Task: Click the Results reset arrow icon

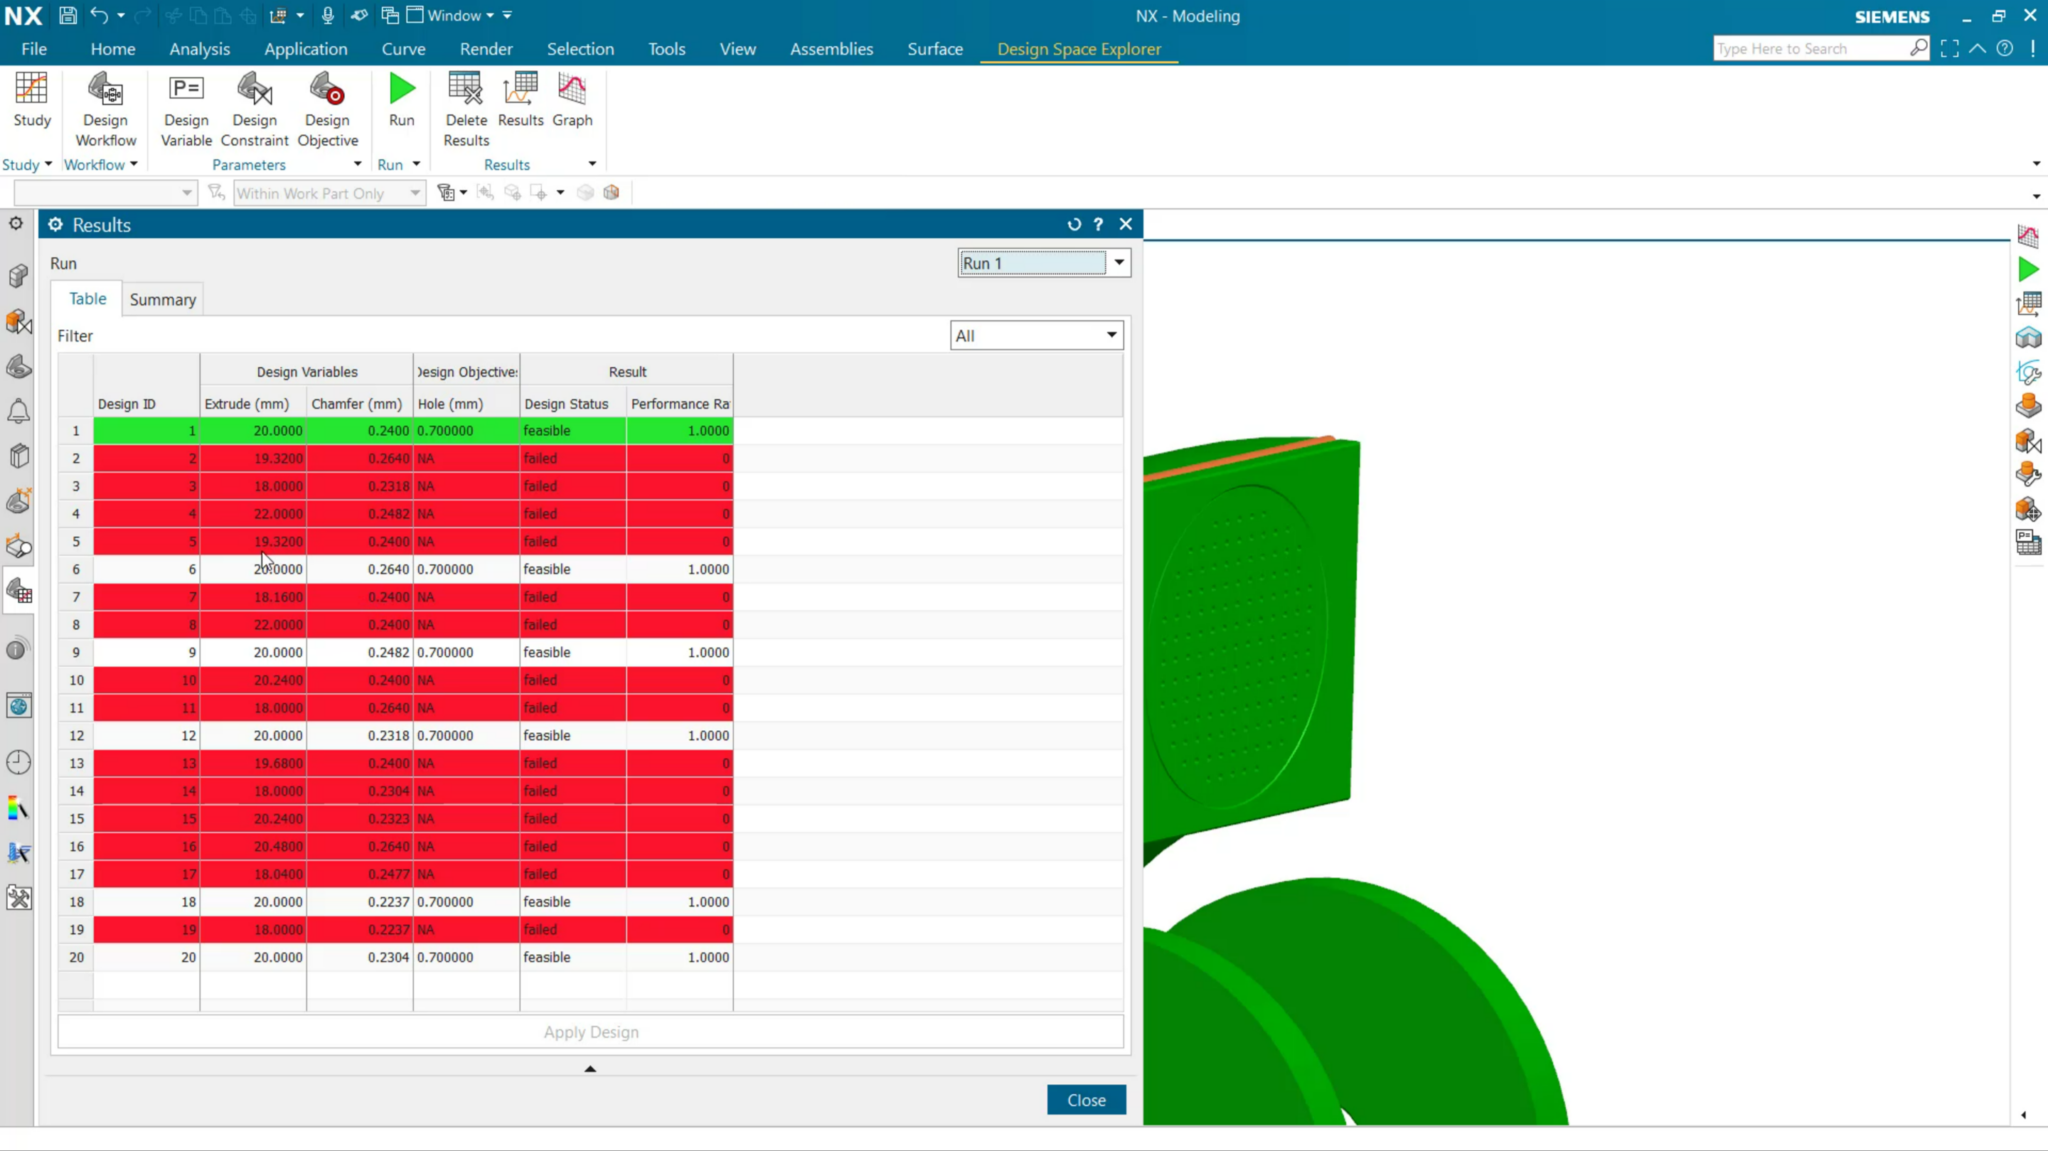Action: coord(1074,224)
